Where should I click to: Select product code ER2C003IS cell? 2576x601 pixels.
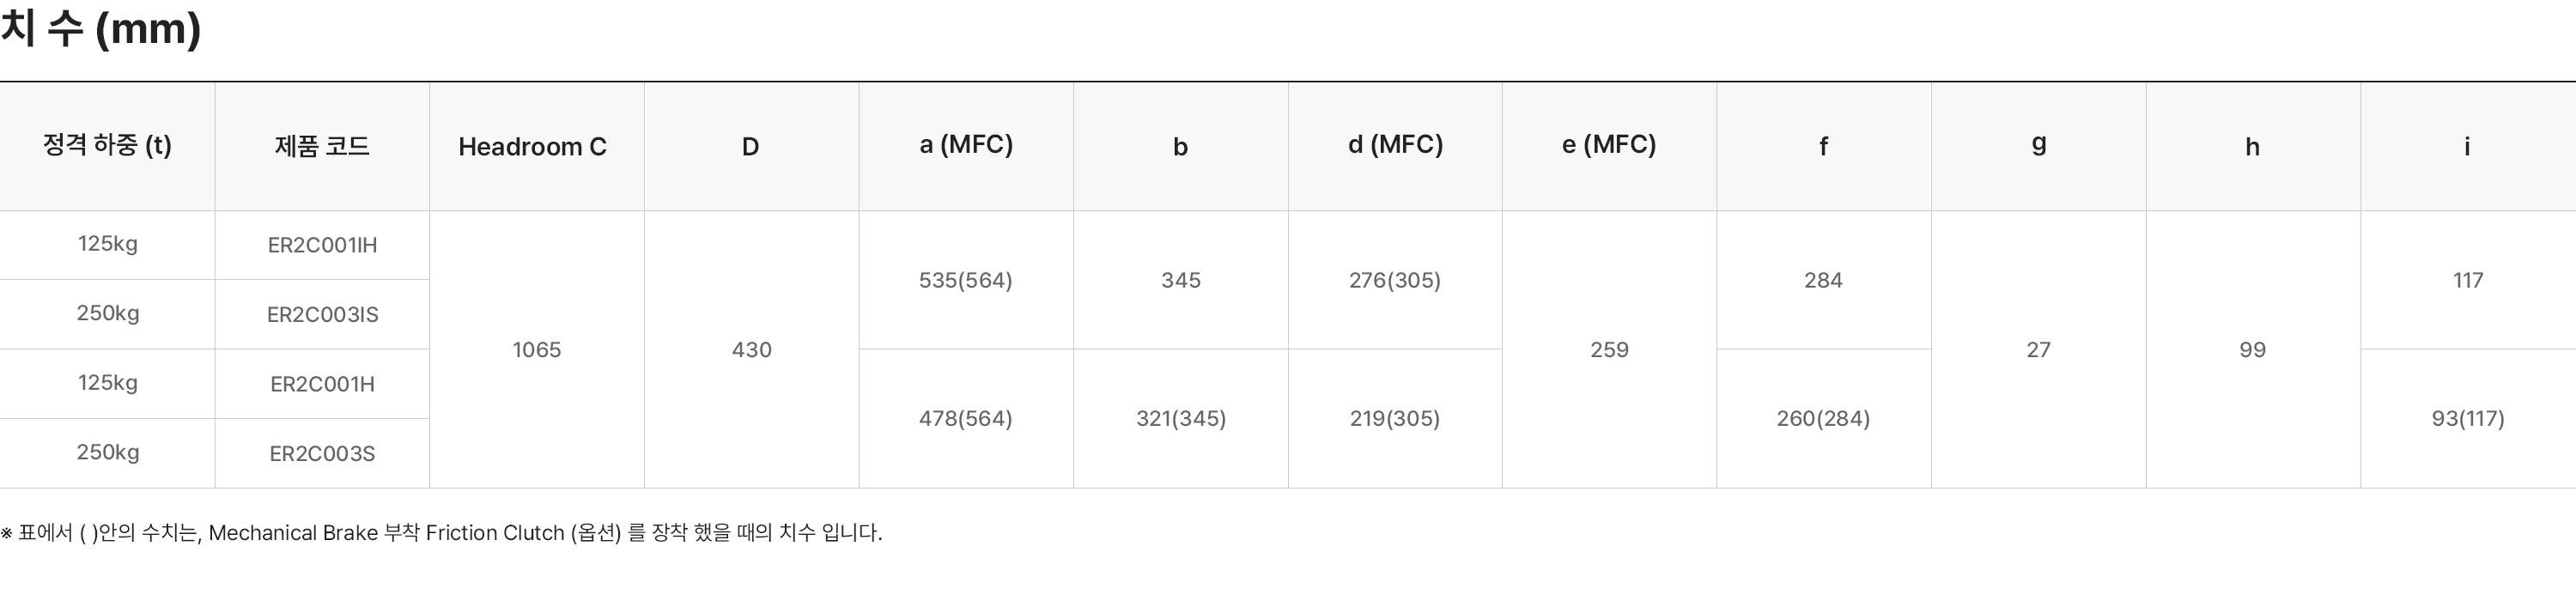tap(322, 314)
